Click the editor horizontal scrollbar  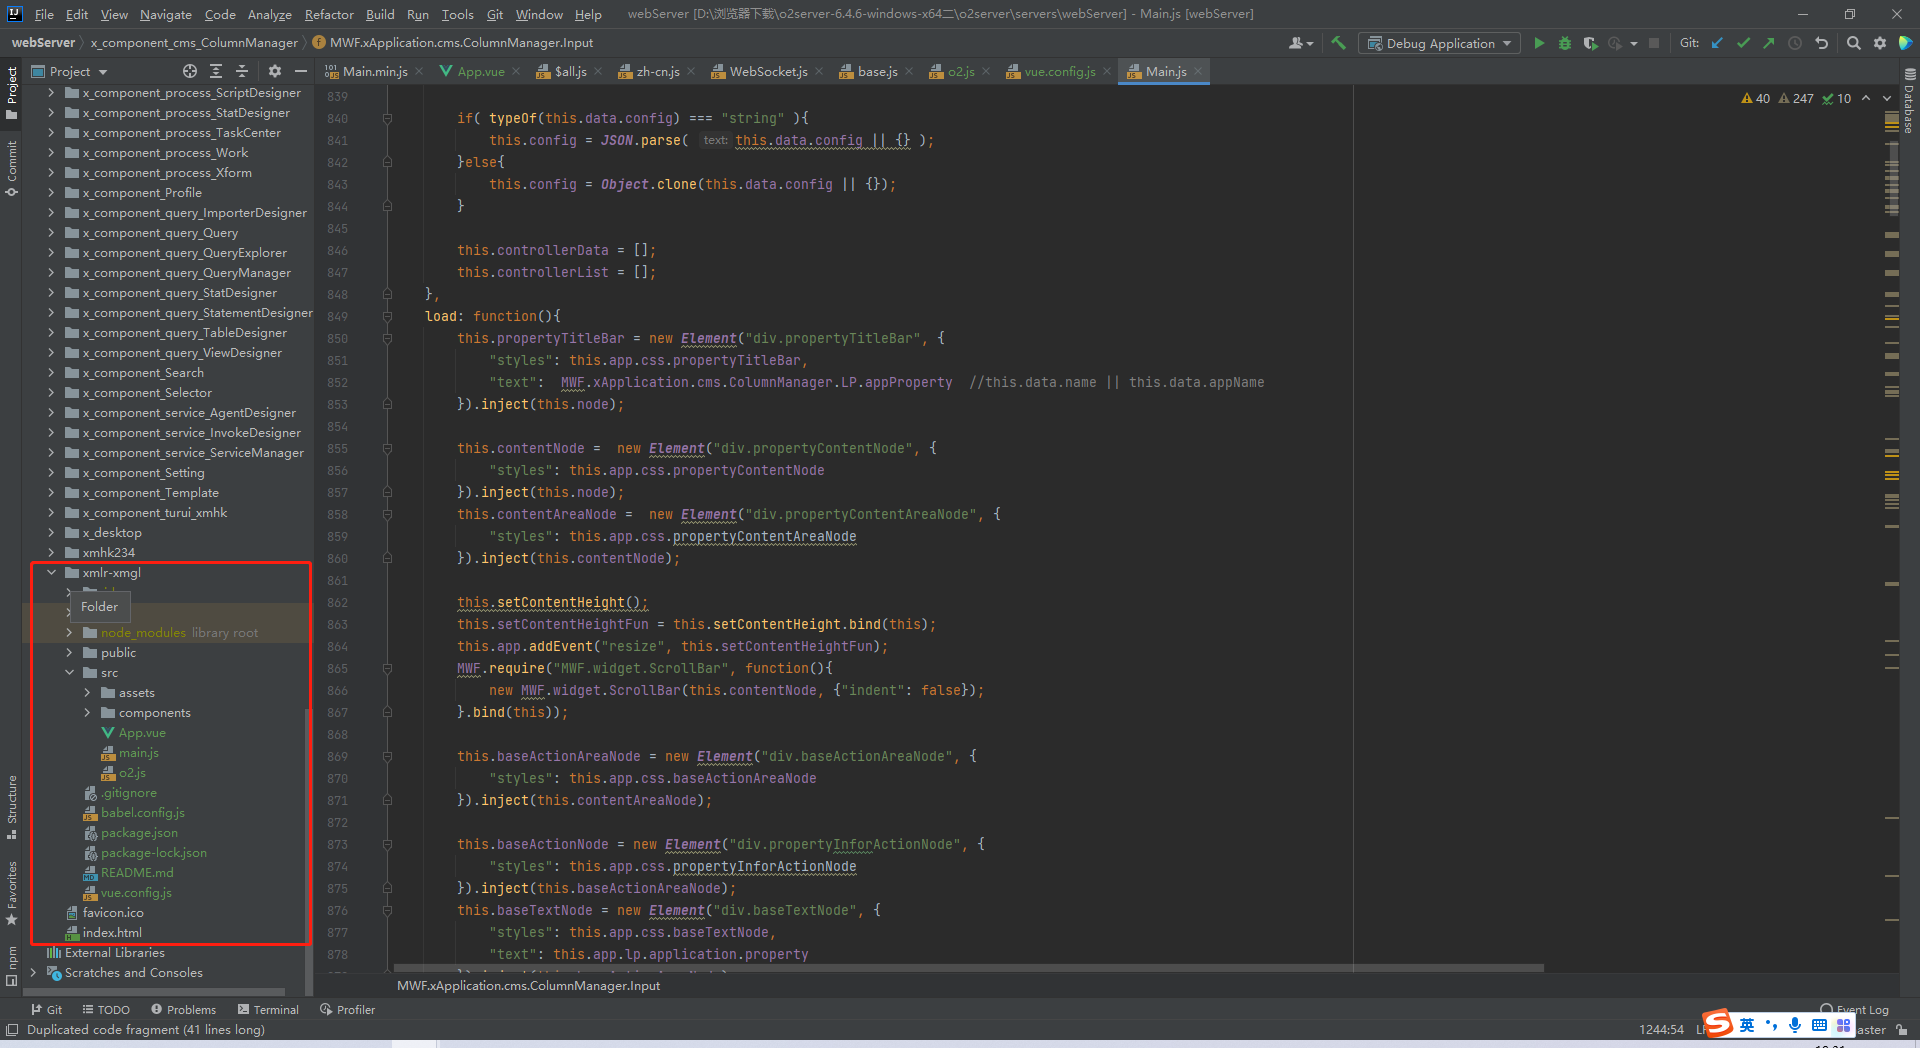click(968, 968)
